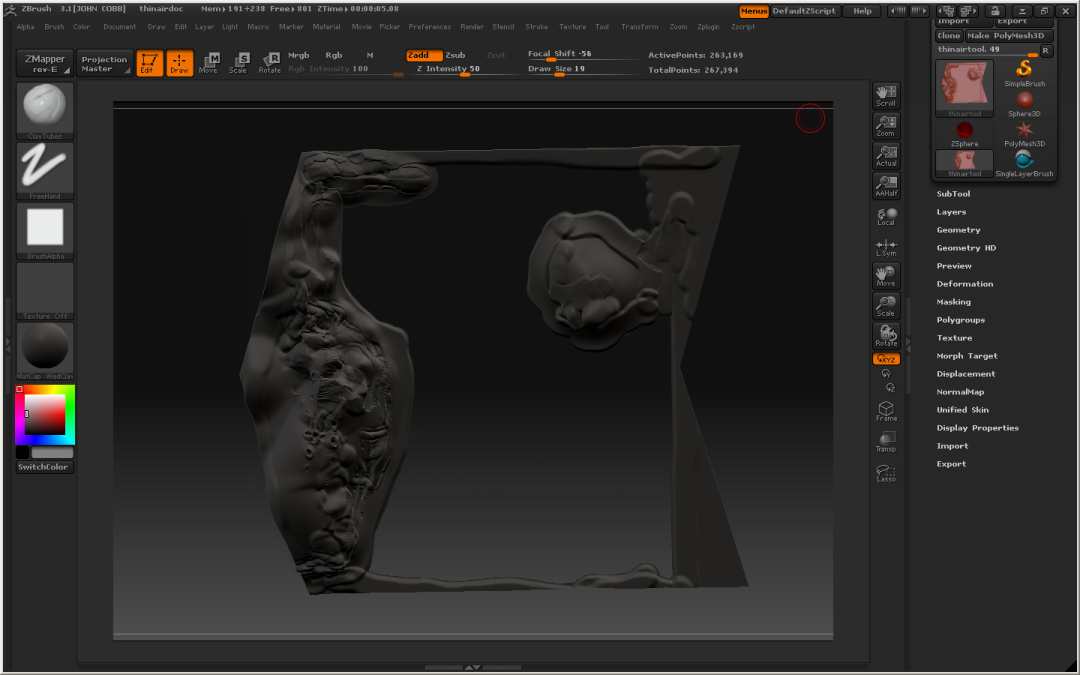Open the Masking sub-palette
Screen dimensions: 1080x675
tap(953, 302)
